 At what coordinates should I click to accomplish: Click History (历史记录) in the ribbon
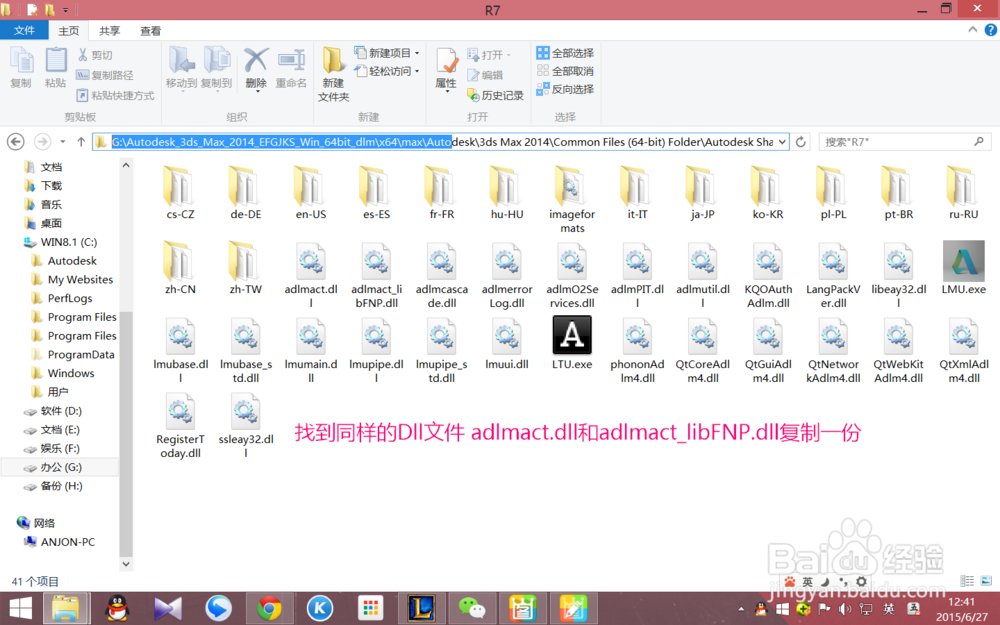point(496,96)
